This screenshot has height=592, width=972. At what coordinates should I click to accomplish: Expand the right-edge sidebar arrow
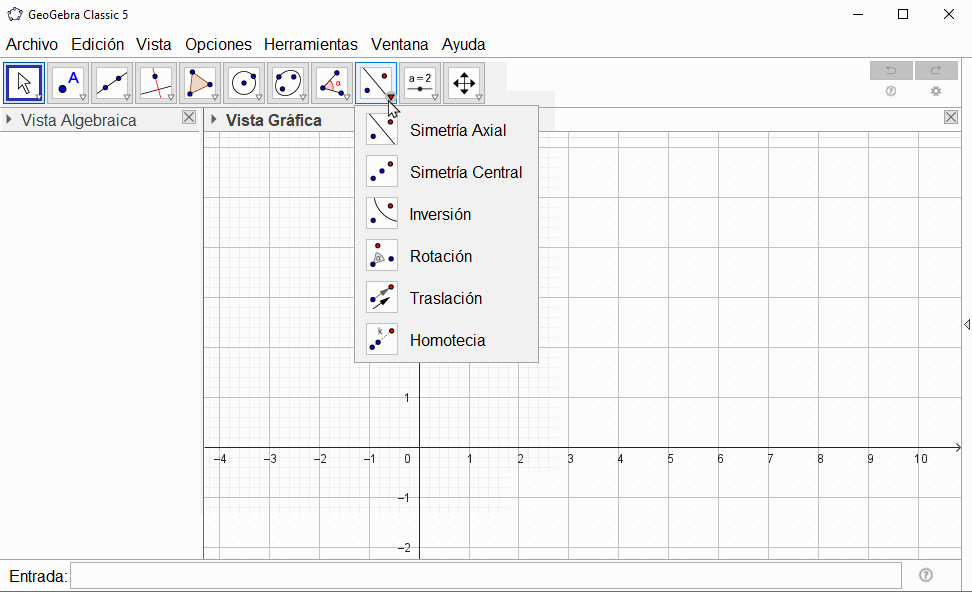(966, 324)
